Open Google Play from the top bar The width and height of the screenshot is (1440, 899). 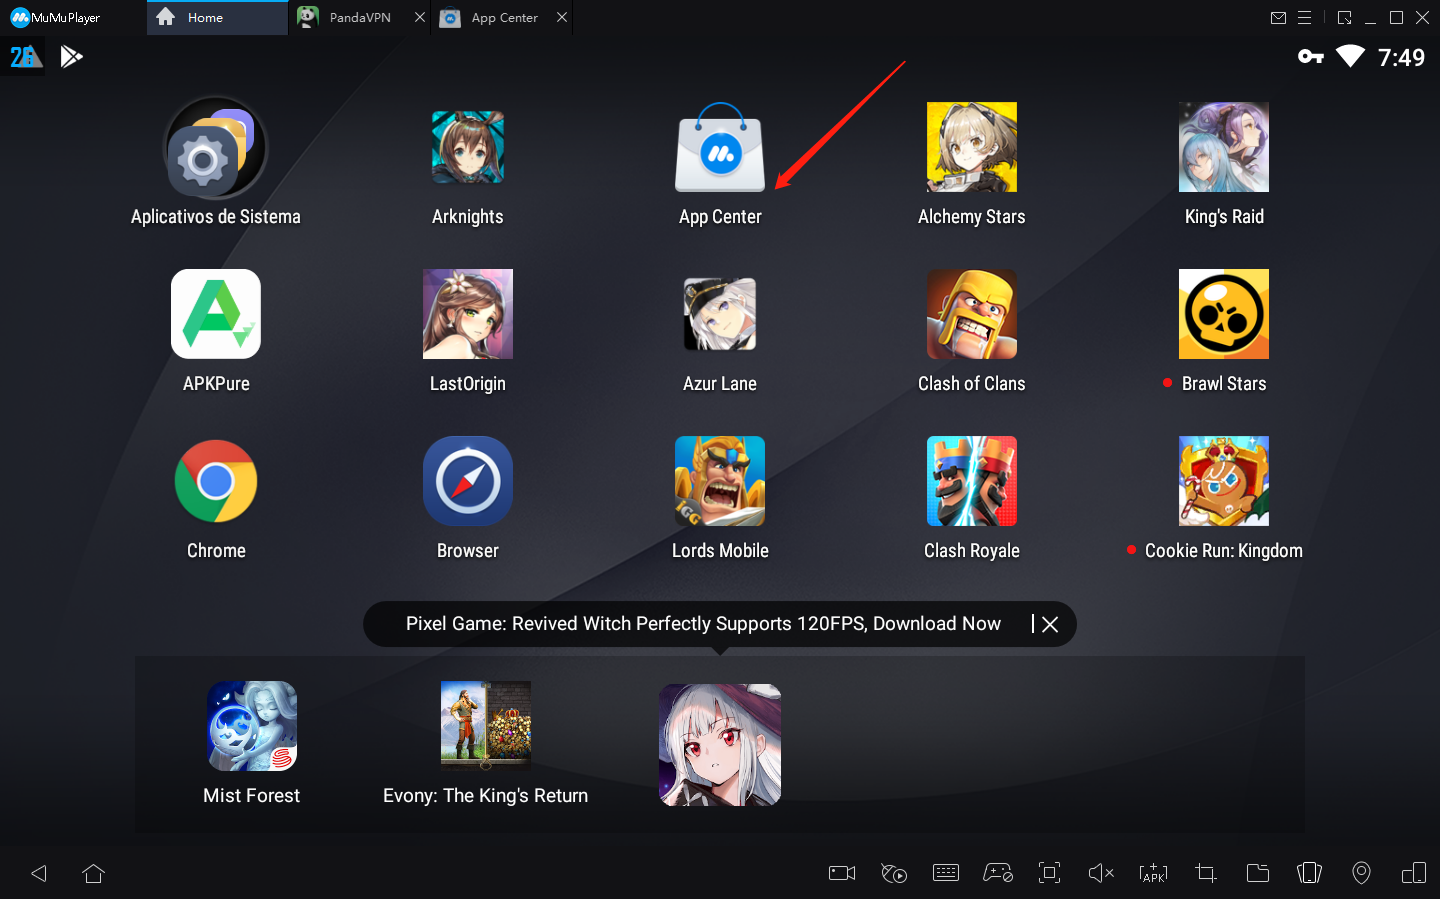point(71,56)
